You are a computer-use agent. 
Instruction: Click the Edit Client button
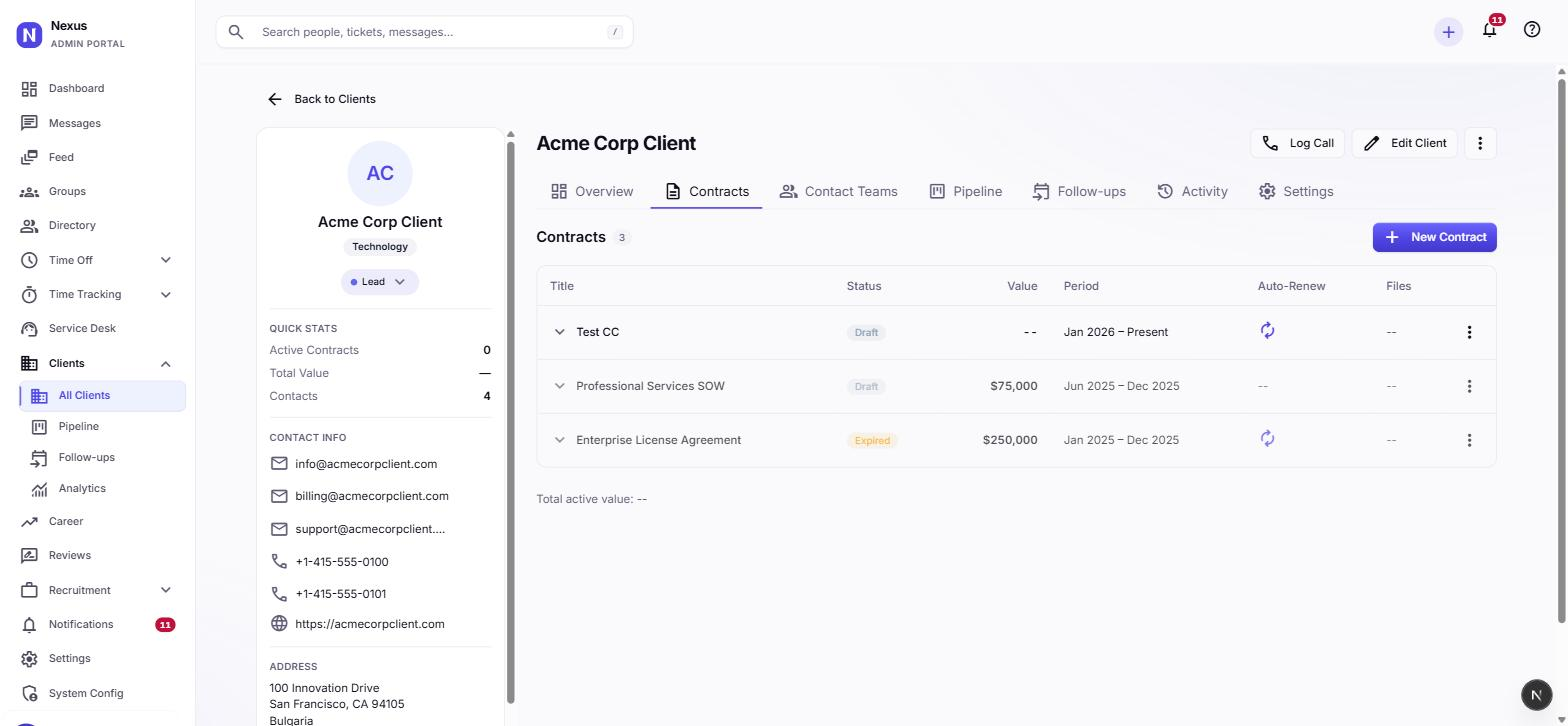(x=1405, y=143)
